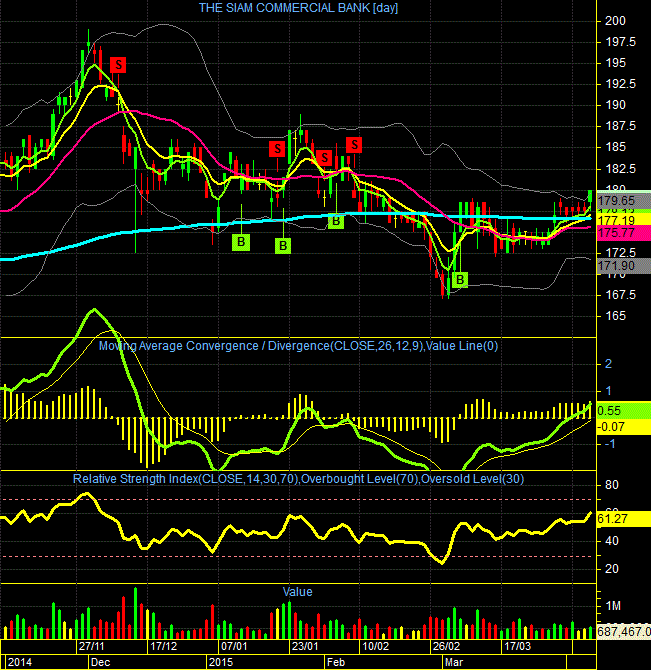The height and width of the screenshot is (670, 660).
Task: Click the green 0.55 MACD value tag
Action: pyautogui.click(x=623, y=411)
